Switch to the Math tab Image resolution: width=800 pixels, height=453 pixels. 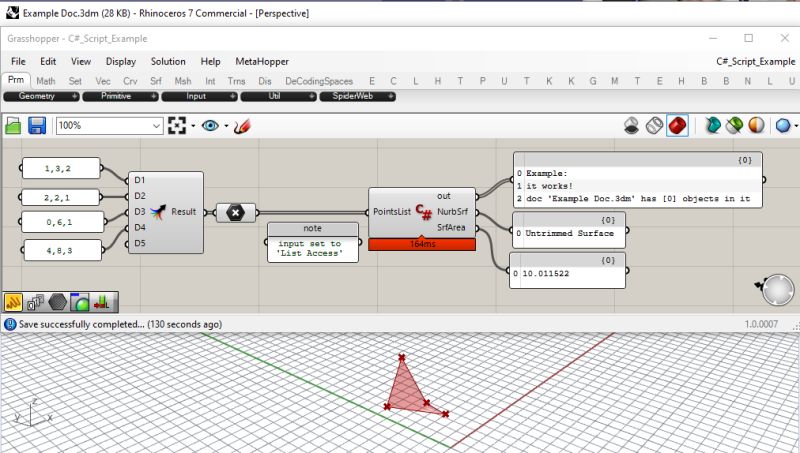pyautogui.click(x=45, y=81)
